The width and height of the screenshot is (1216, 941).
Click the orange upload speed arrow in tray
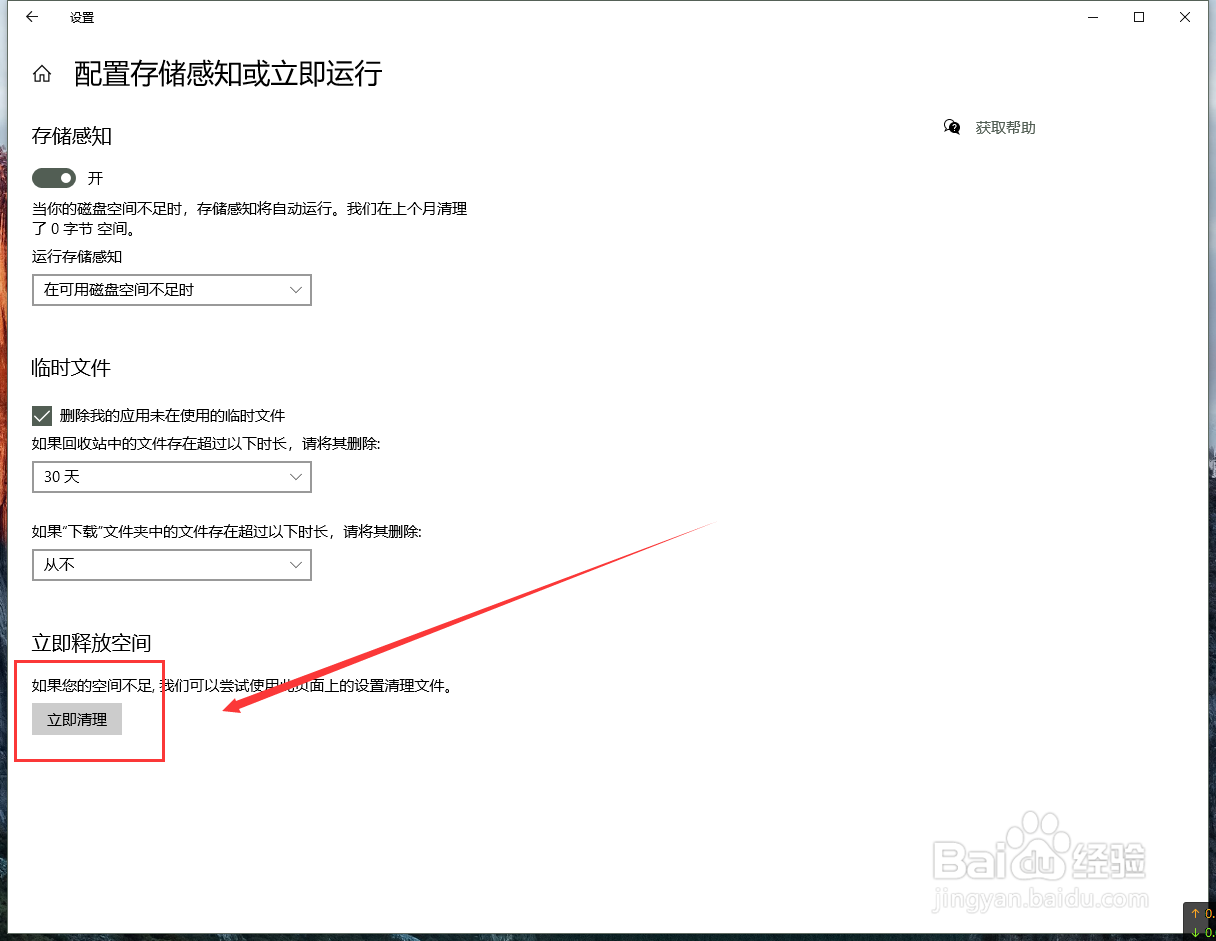(1193, 913)
